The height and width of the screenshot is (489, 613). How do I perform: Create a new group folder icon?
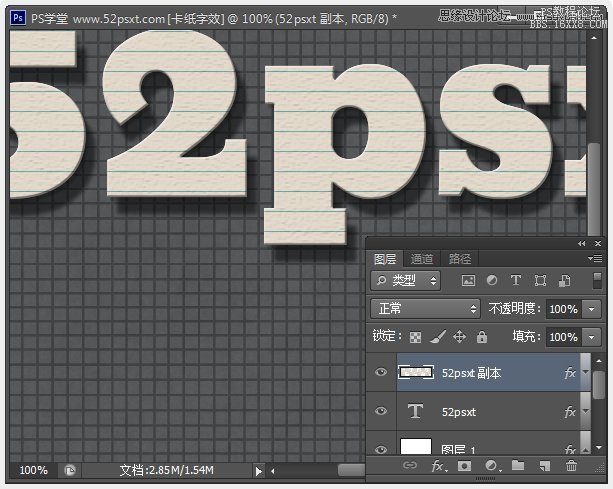(x=518, y=465)
